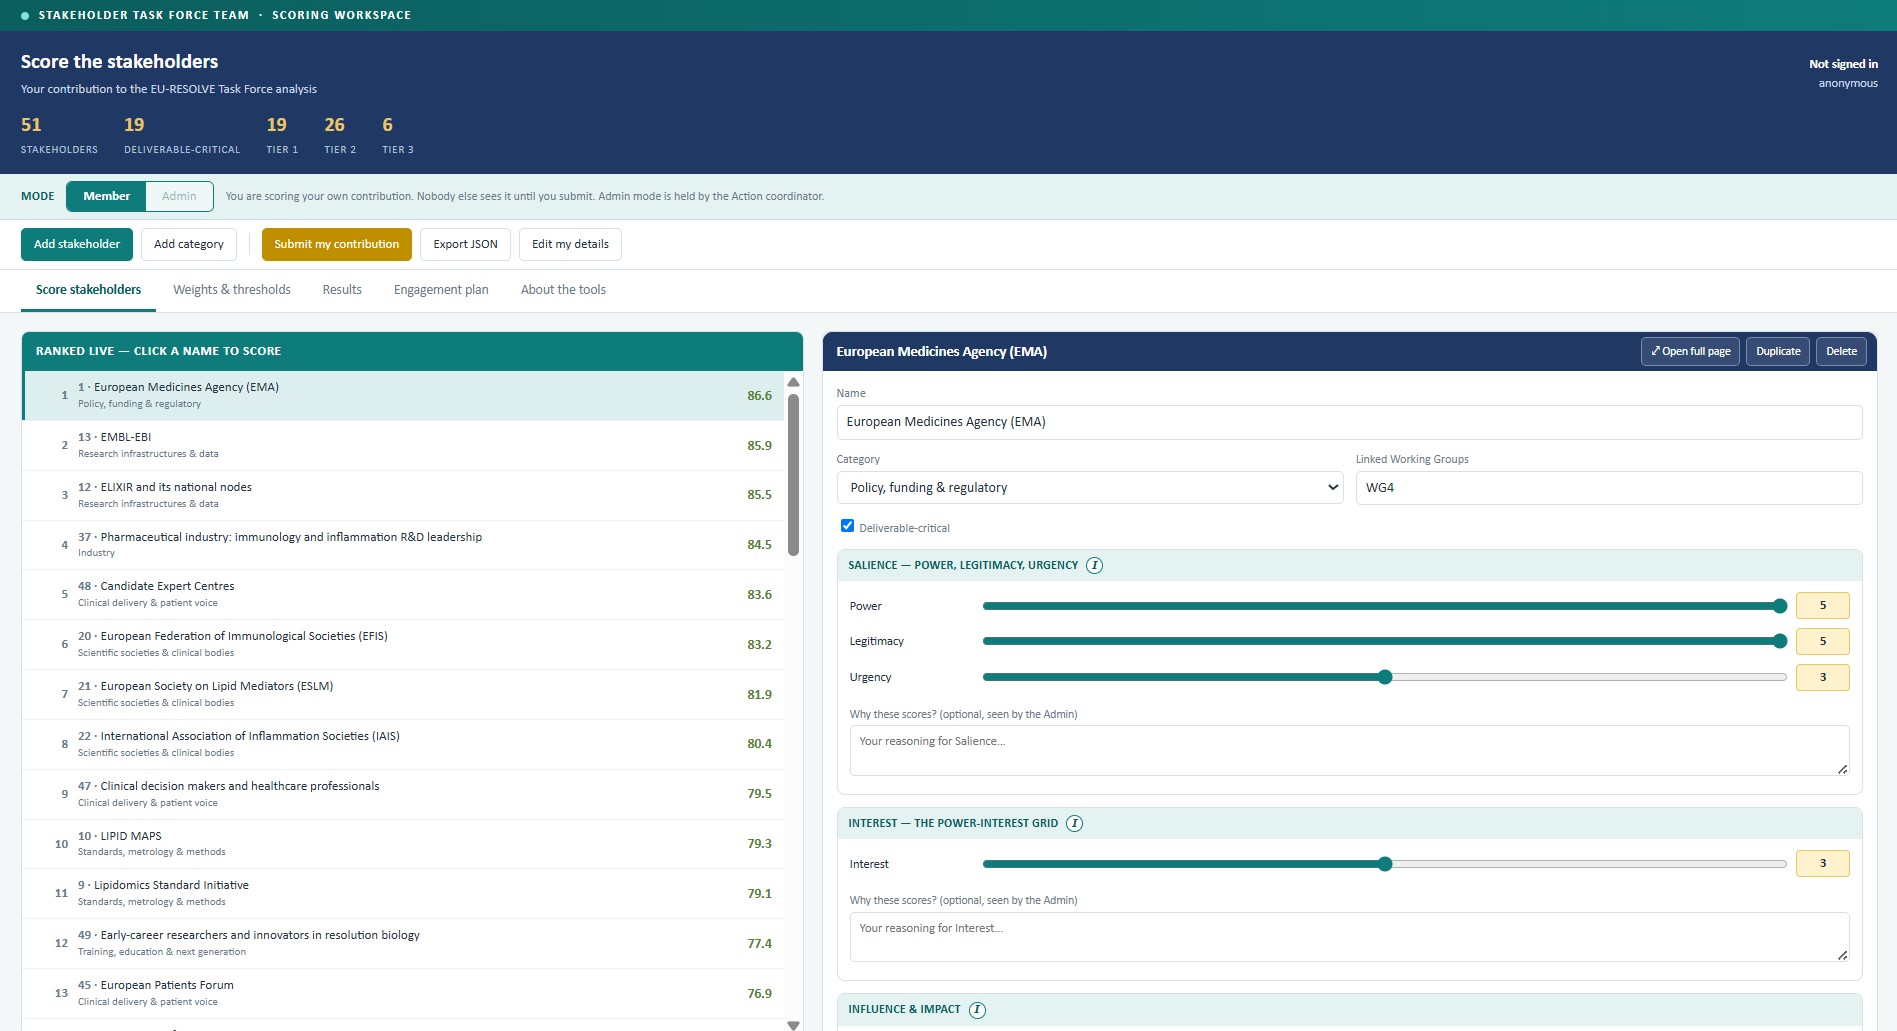Duplicate the EMA stakeholder
The height and width of the screenshot is (1031, 1897).
click(1777, 352)
